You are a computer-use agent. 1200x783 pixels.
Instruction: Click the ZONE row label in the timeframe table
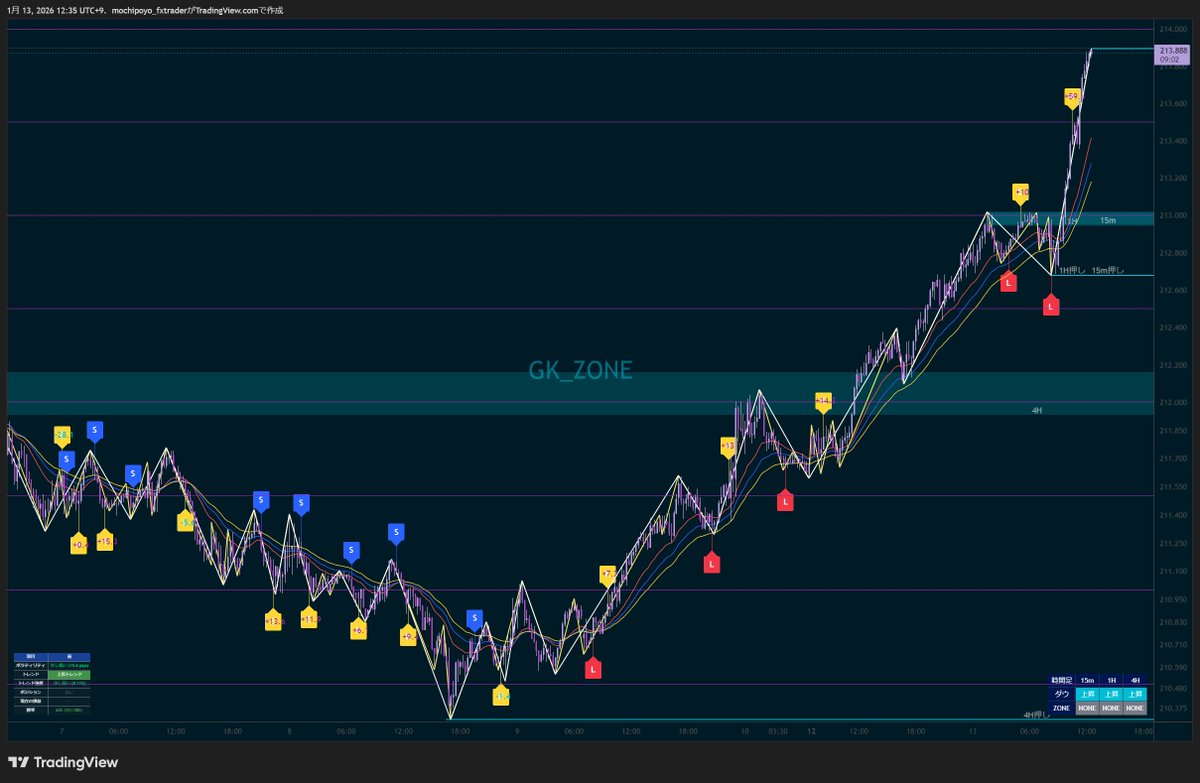pyautogui.click(x=1061, y=708)
